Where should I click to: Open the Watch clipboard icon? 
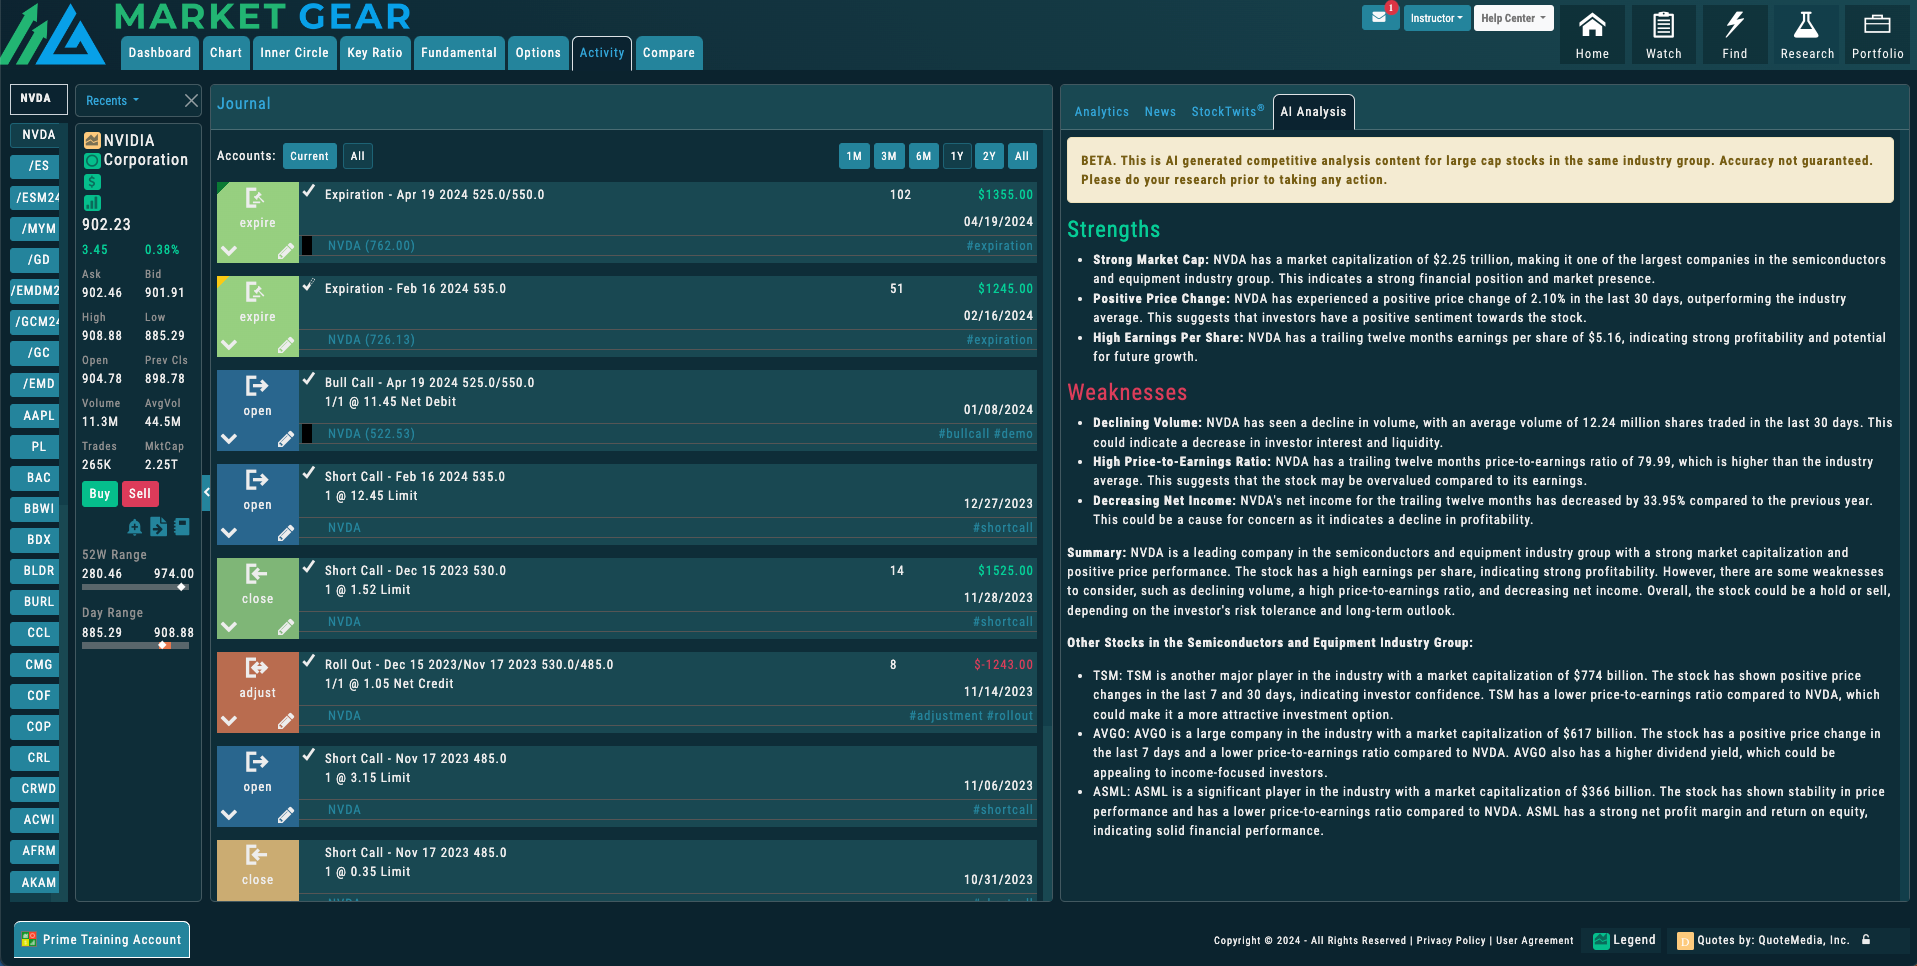tap(1663, 35)
